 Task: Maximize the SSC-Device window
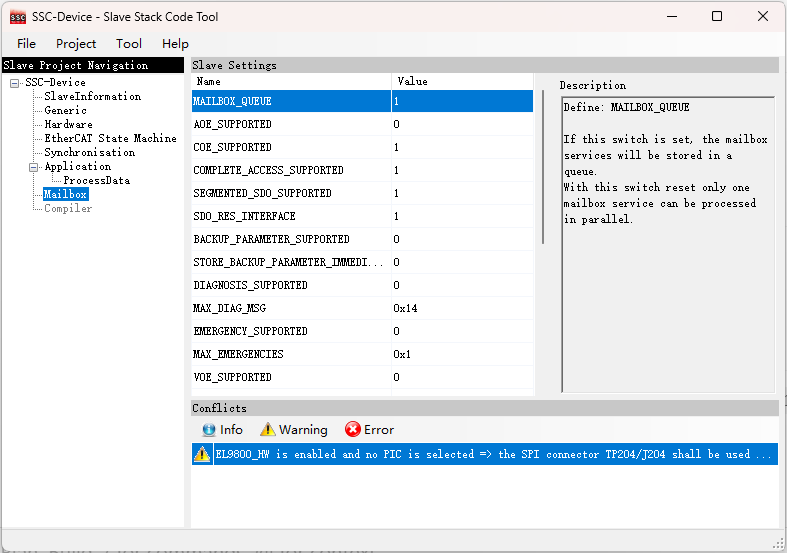(x=717, y=17)
